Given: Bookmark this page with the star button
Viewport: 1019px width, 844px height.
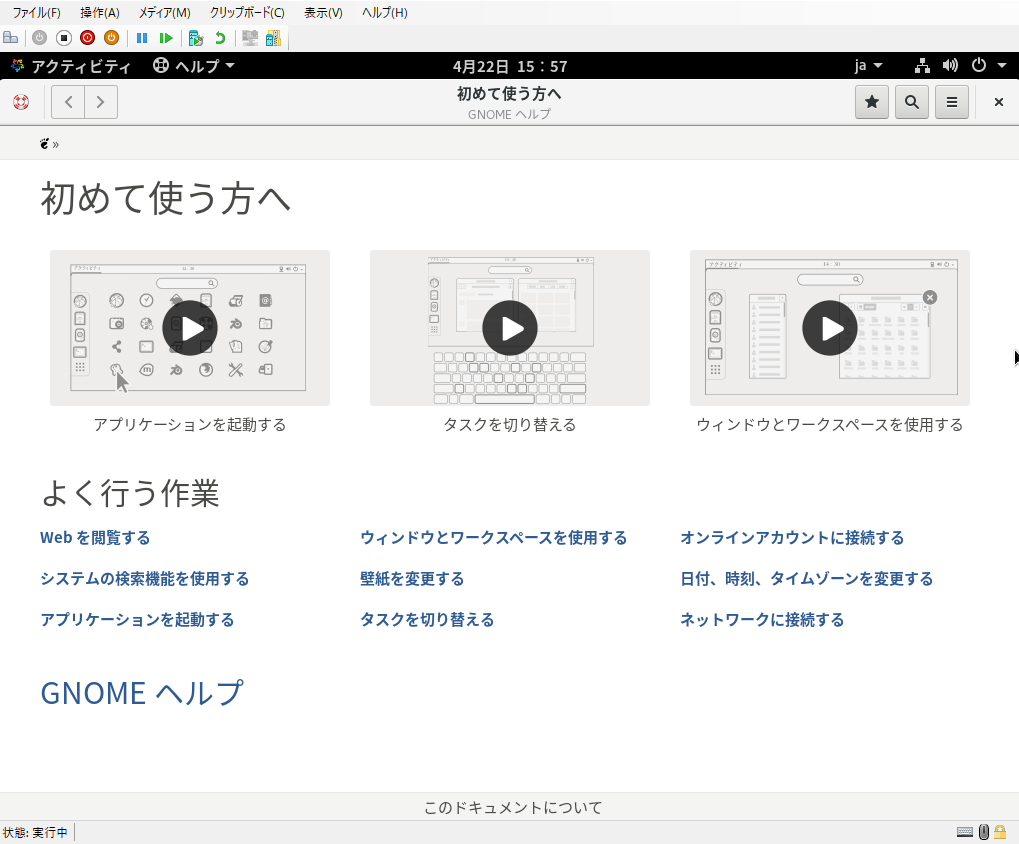Looking at the screenshot, I should (x=871, y=102).
